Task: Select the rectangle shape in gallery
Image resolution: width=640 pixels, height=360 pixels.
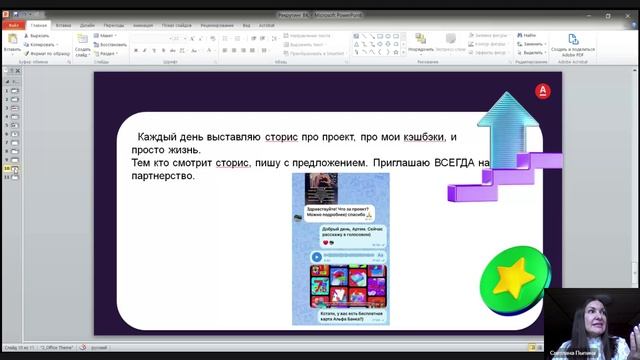Action: tap(380, 36)
